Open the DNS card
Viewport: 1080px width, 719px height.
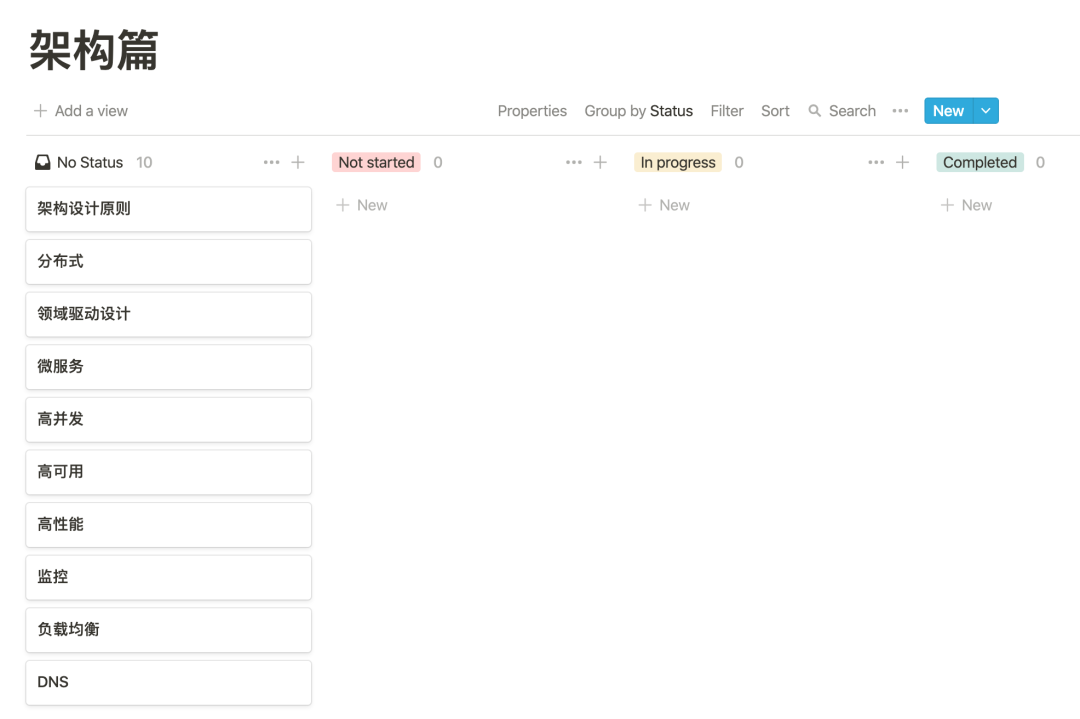[169, 682]
